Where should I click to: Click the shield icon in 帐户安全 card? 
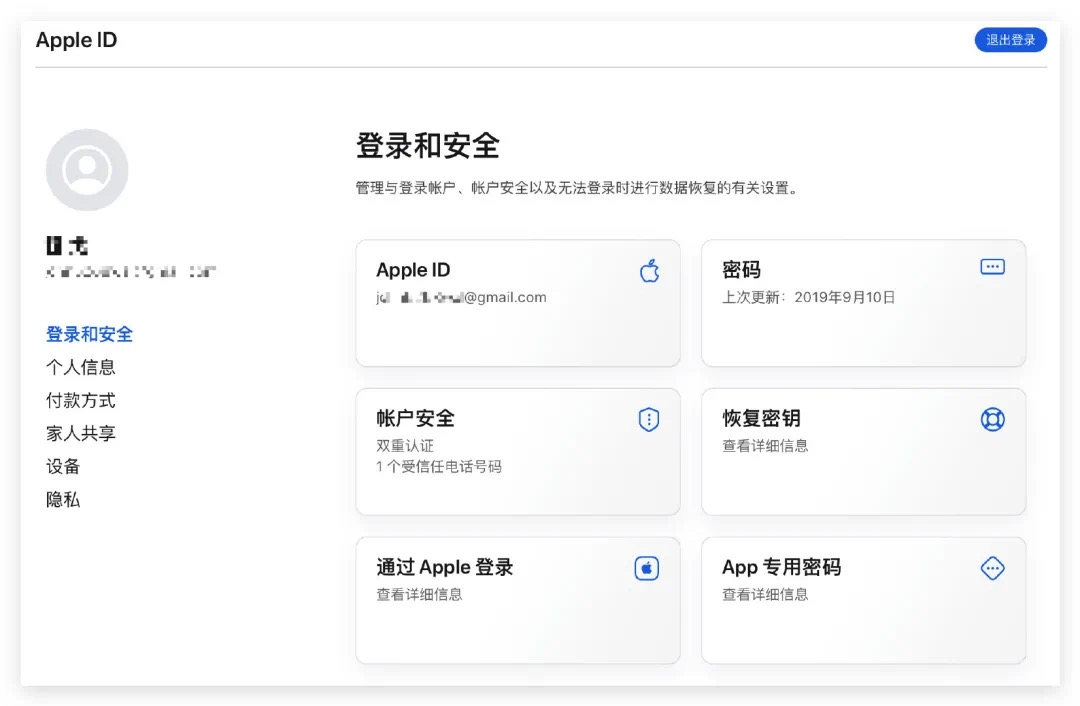click(649, 419)
